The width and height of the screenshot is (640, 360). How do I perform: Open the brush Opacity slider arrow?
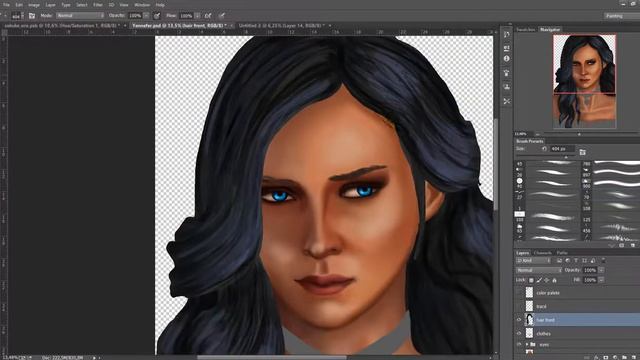(146, 16)
